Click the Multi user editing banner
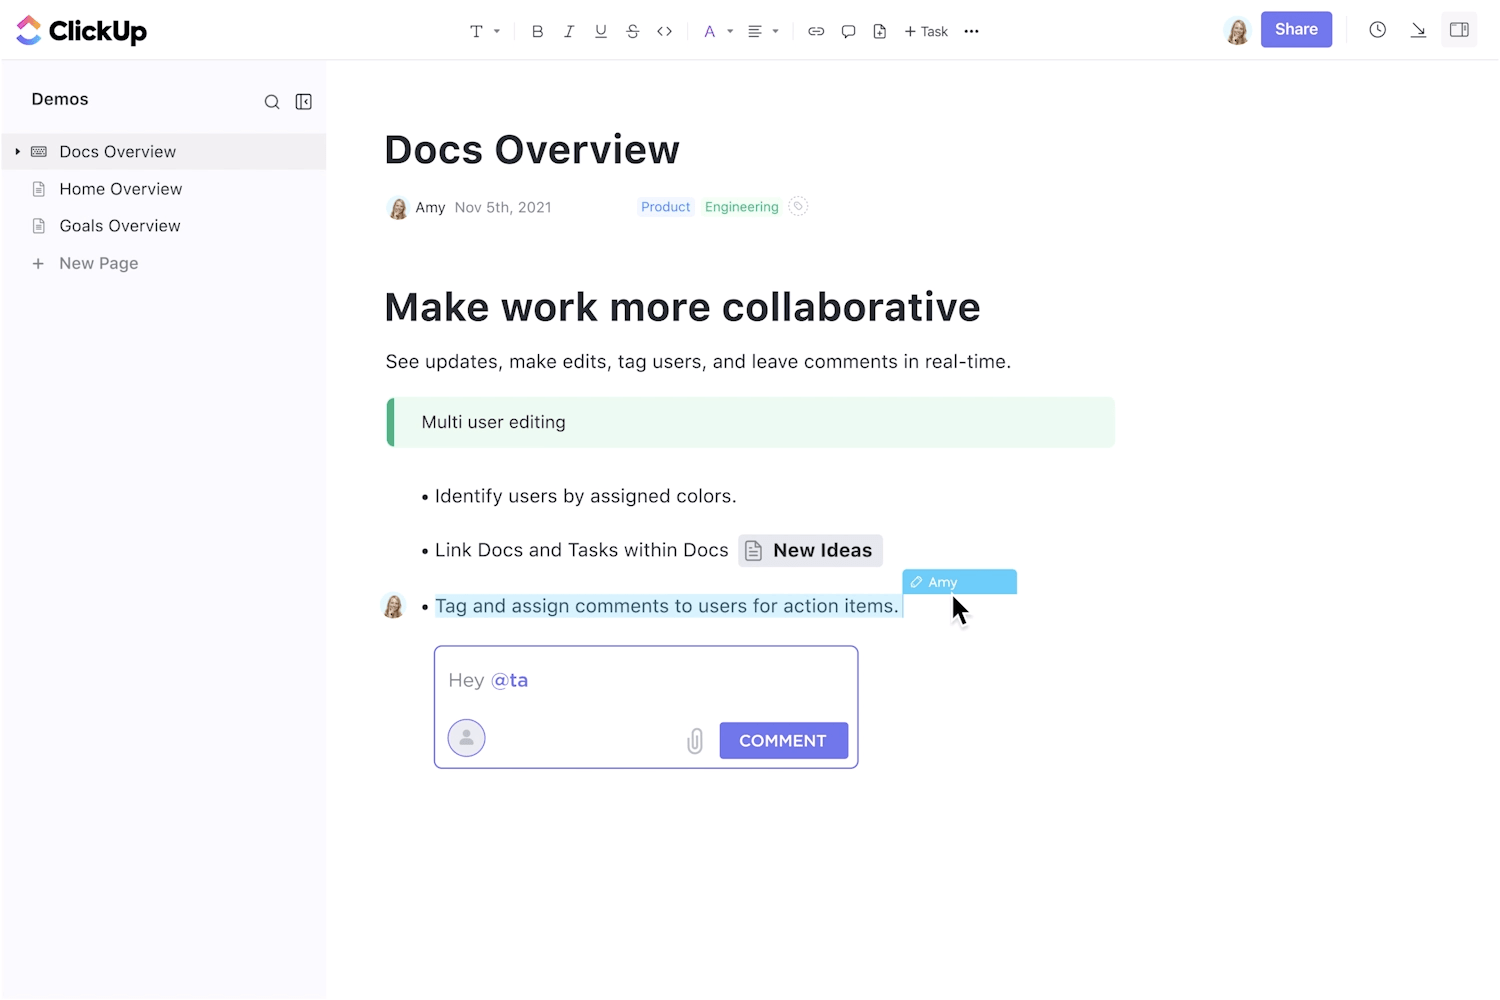Screen dimensions: 1500x1000 click(x=750, y=422)
